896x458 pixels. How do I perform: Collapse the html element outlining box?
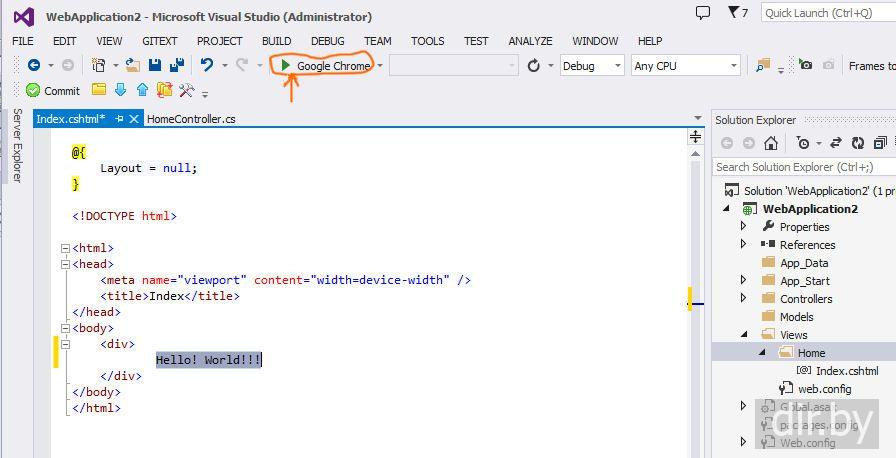[x=65, y=248]
